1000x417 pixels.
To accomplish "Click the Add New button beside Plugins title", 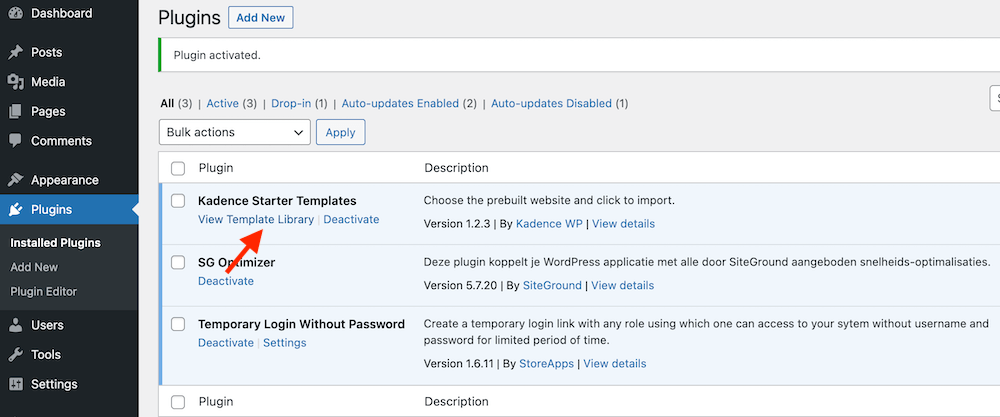I will 260,18.
